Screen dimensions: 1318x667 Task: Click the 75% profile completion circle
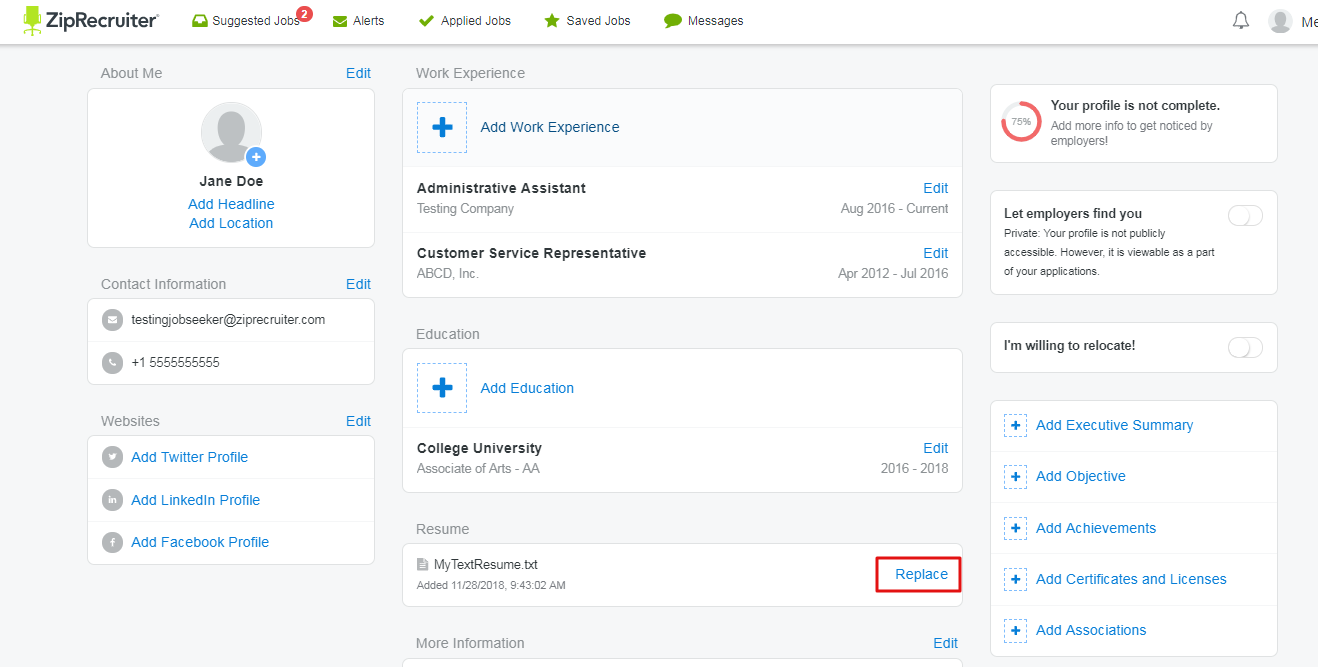(x=1021, y=122)
